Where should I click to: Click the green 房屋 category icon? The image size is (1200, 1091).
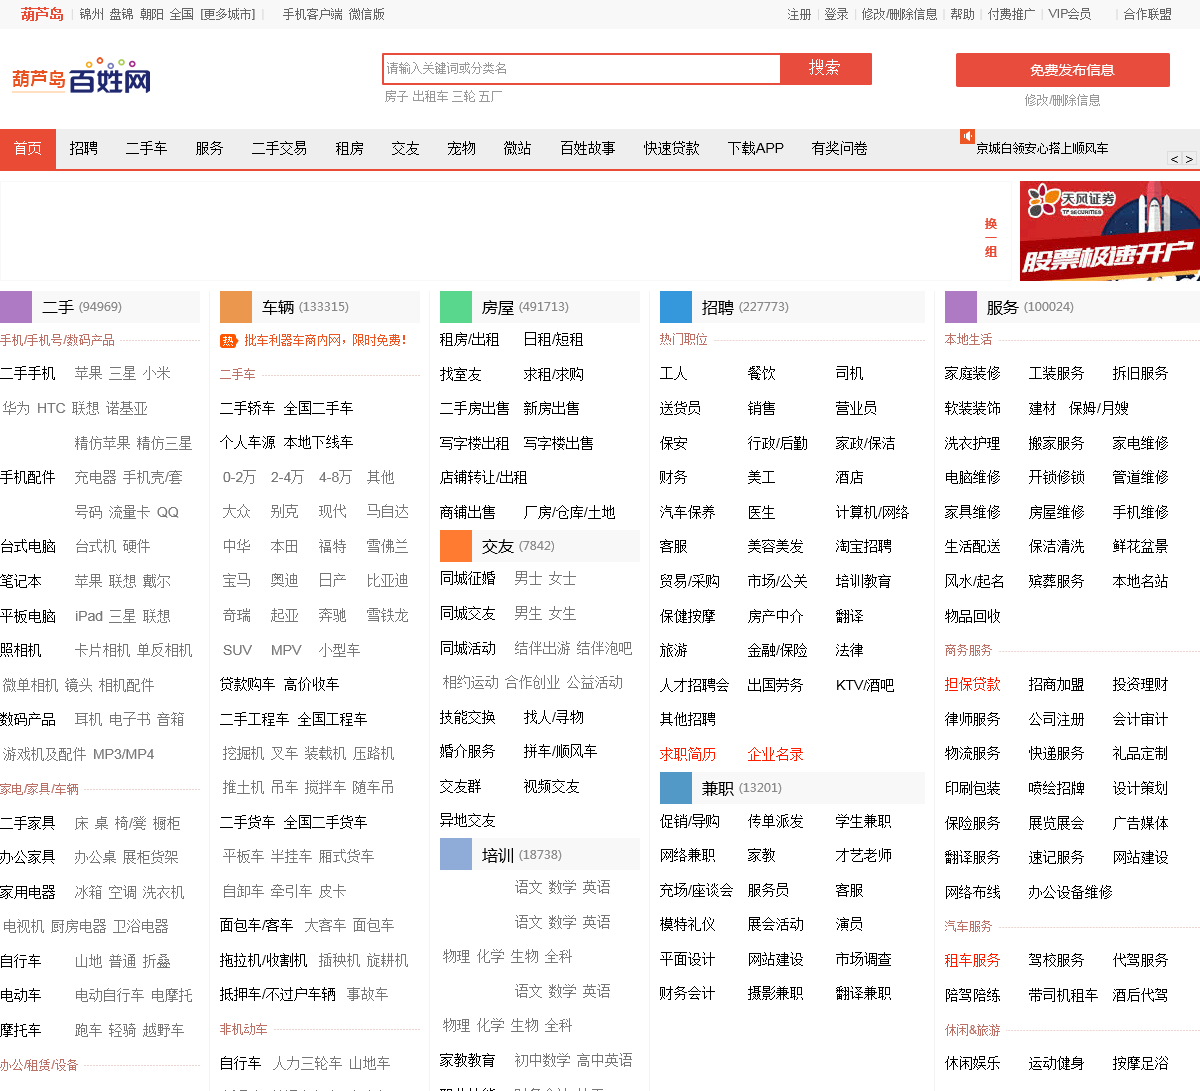456,307
